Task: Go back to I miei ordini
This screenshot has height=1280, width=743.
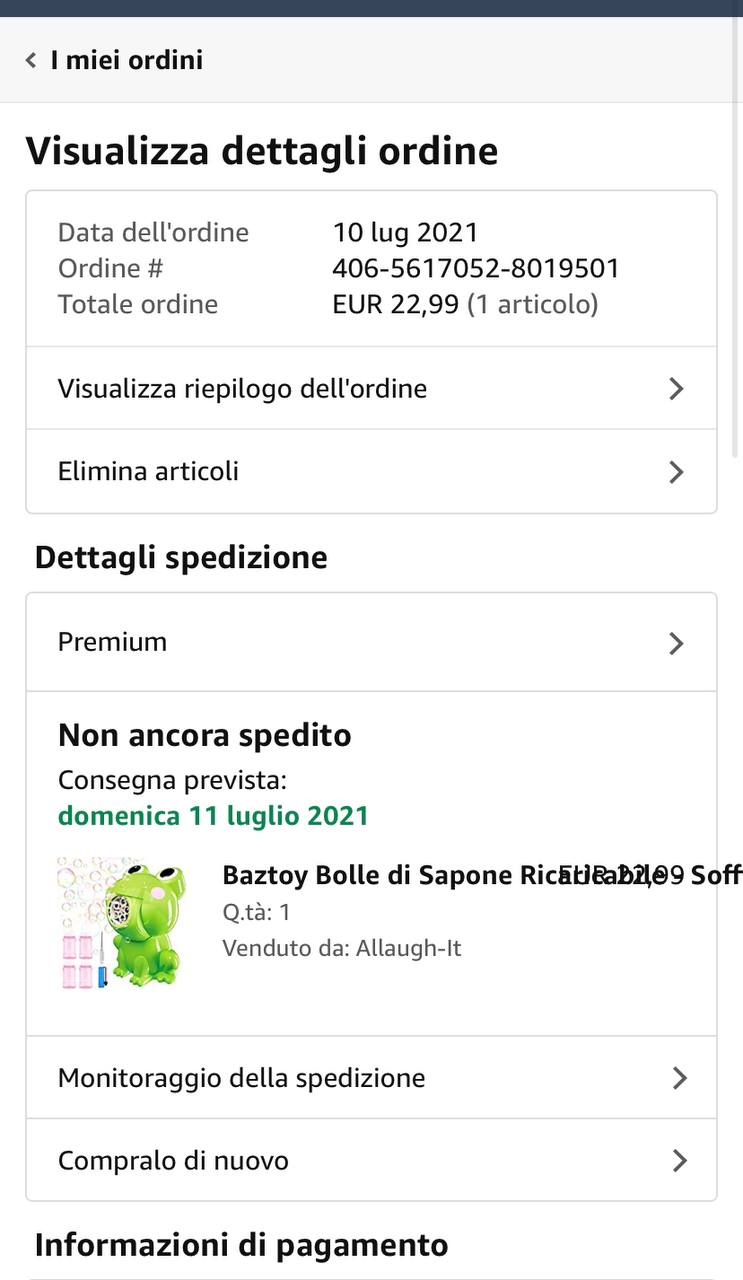Action: tap(126, 60)
